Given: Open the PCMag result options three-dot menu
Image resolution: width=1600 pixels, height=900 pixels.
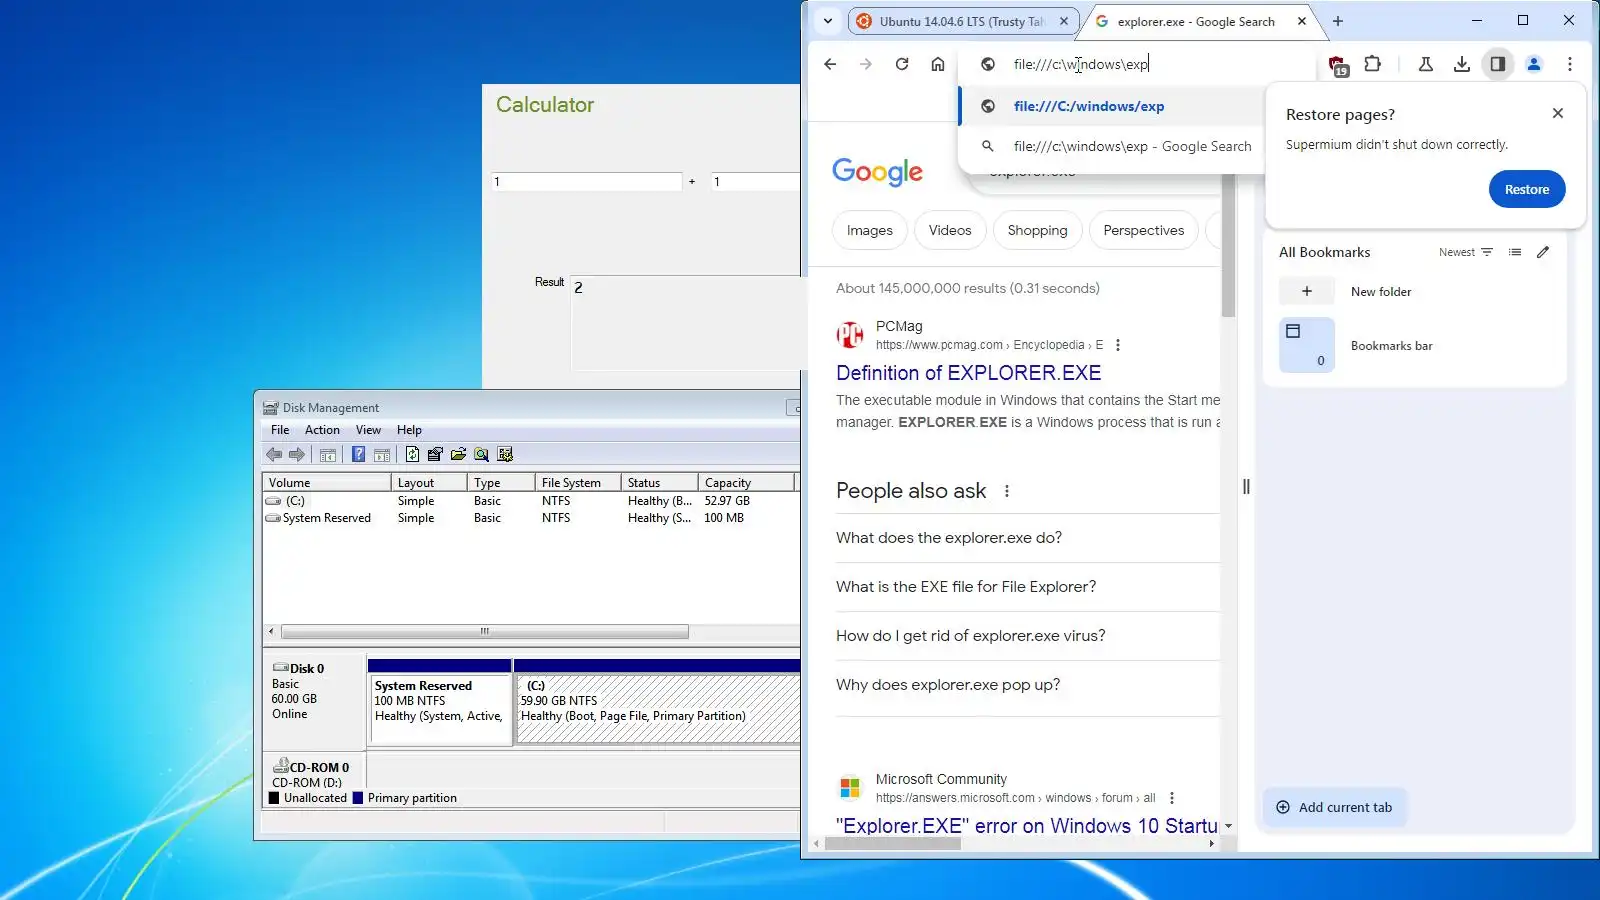Looking at the screenshot, I should [x=1118, y=345].
